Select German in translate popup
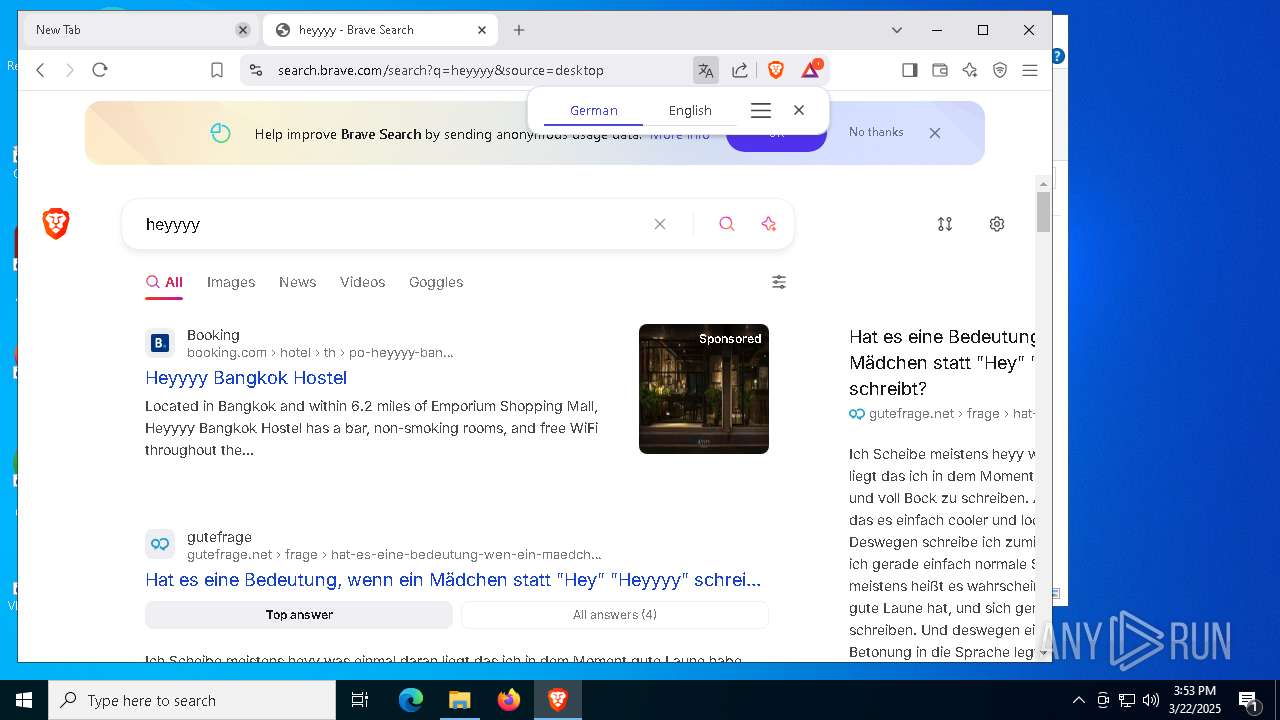Screen dimensions: 1280x720 594,111
